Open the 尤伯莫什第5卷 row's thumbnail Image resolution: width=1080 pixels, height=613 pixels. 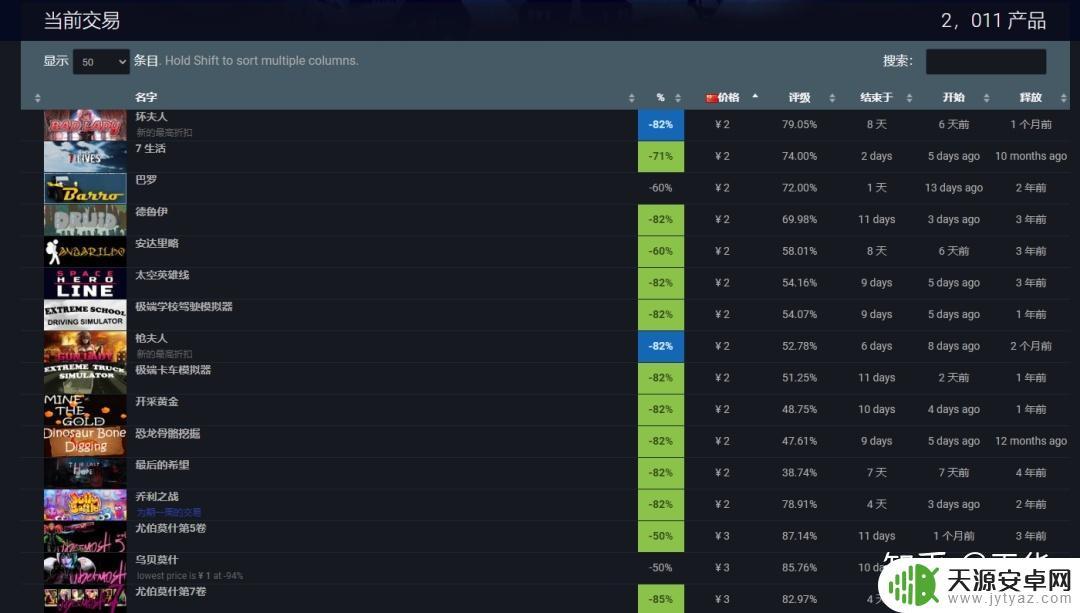[85, 537]
